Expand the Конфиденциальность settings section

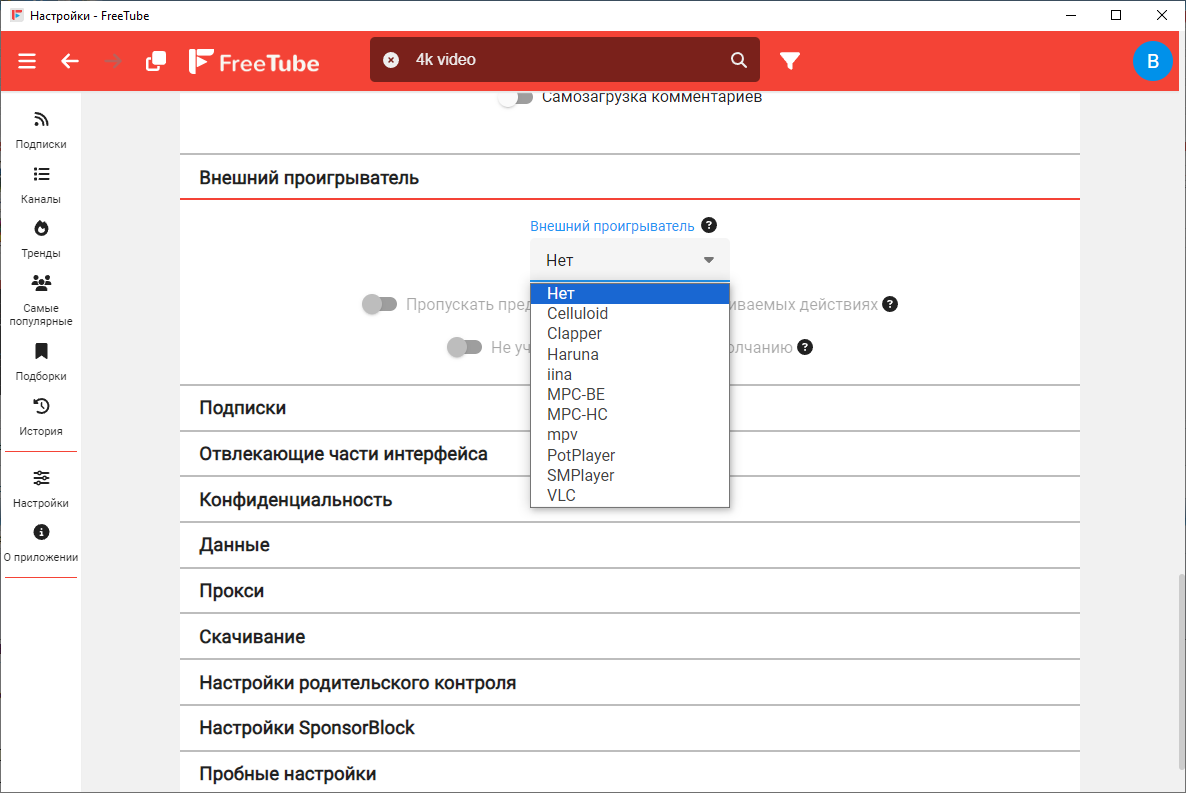(x=295, y=500)
